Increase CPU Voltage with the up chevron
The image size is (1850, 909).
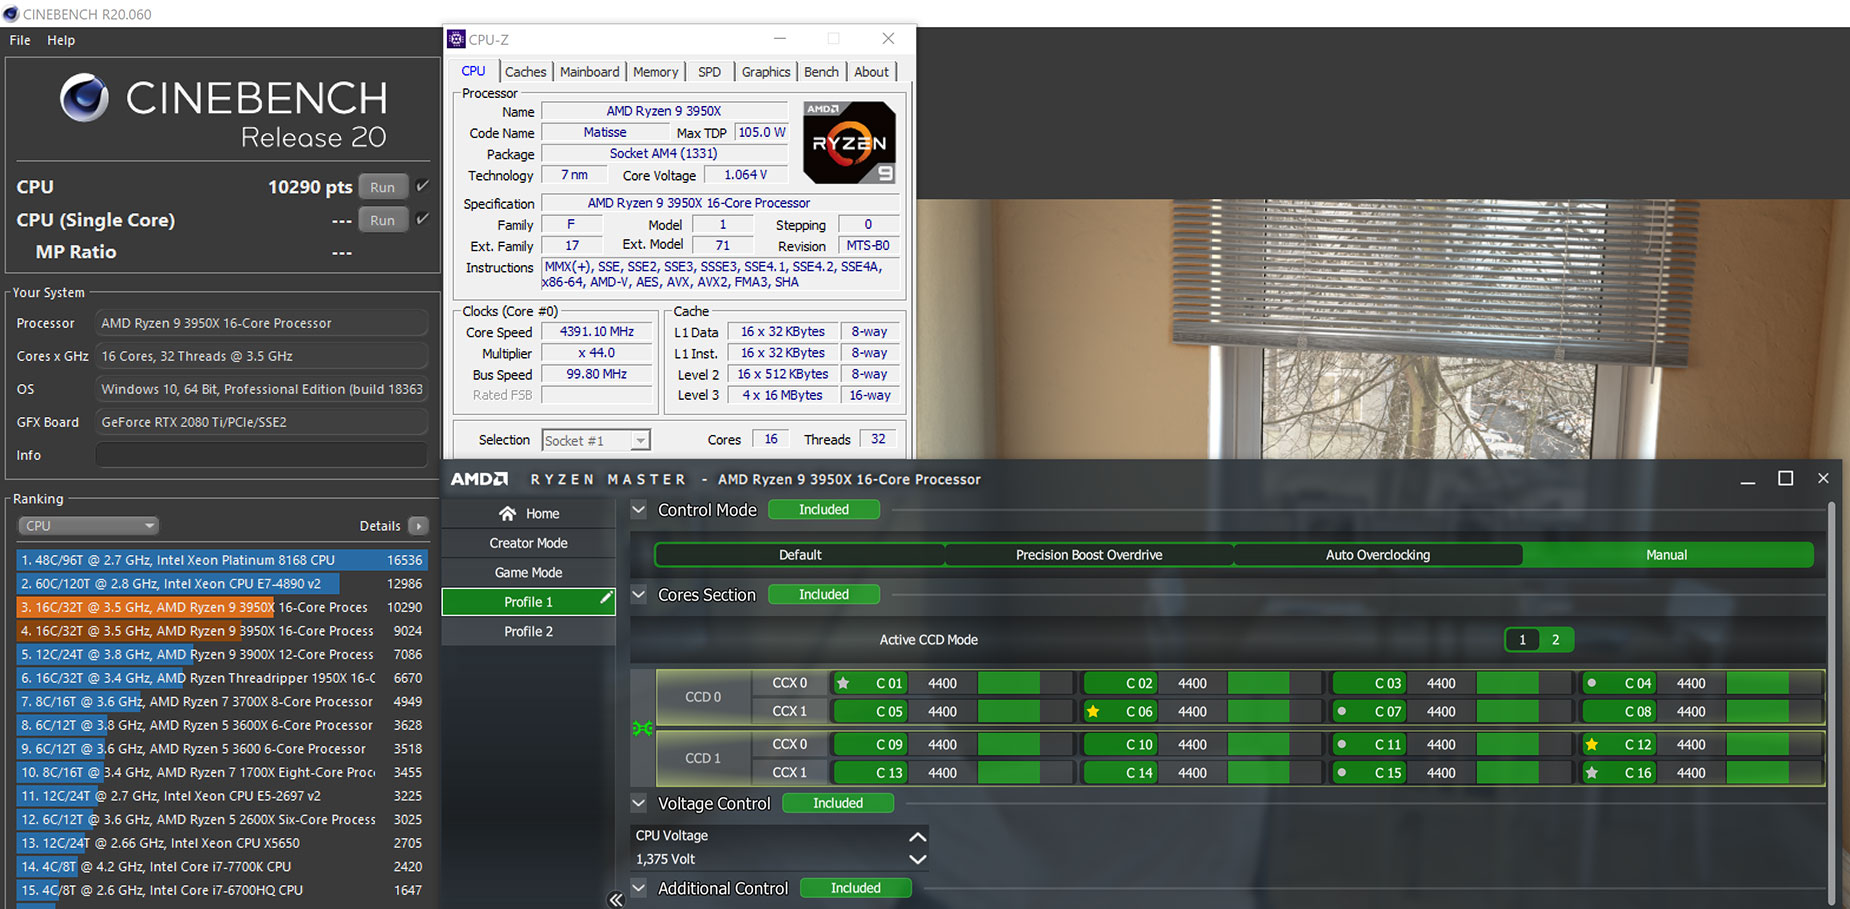[x=917, y=836]
